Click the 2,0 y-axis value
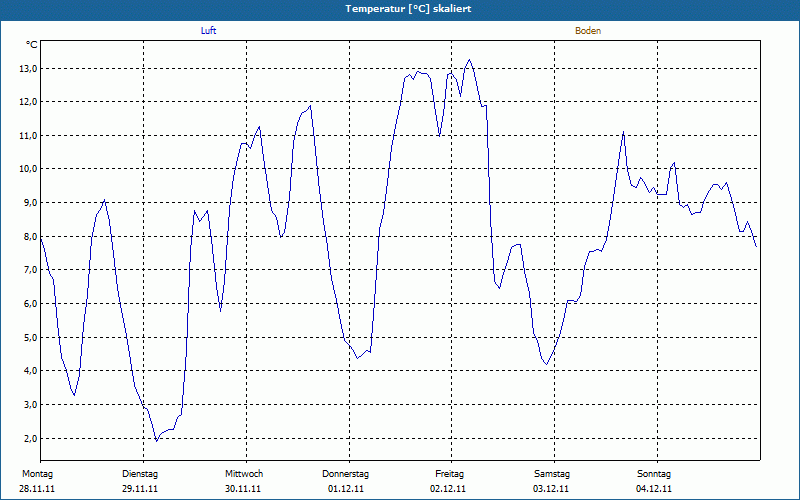 (31, 438)
